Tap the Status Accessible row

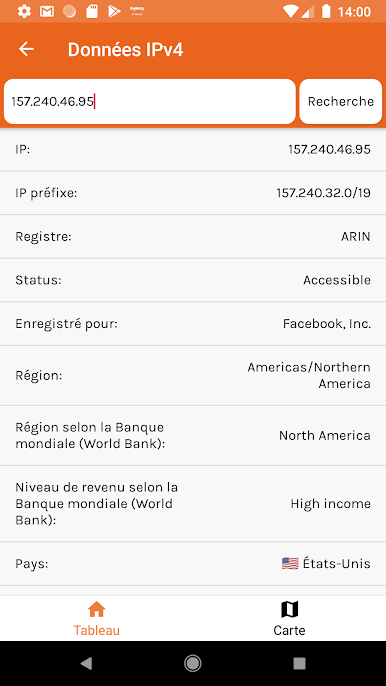193,280
